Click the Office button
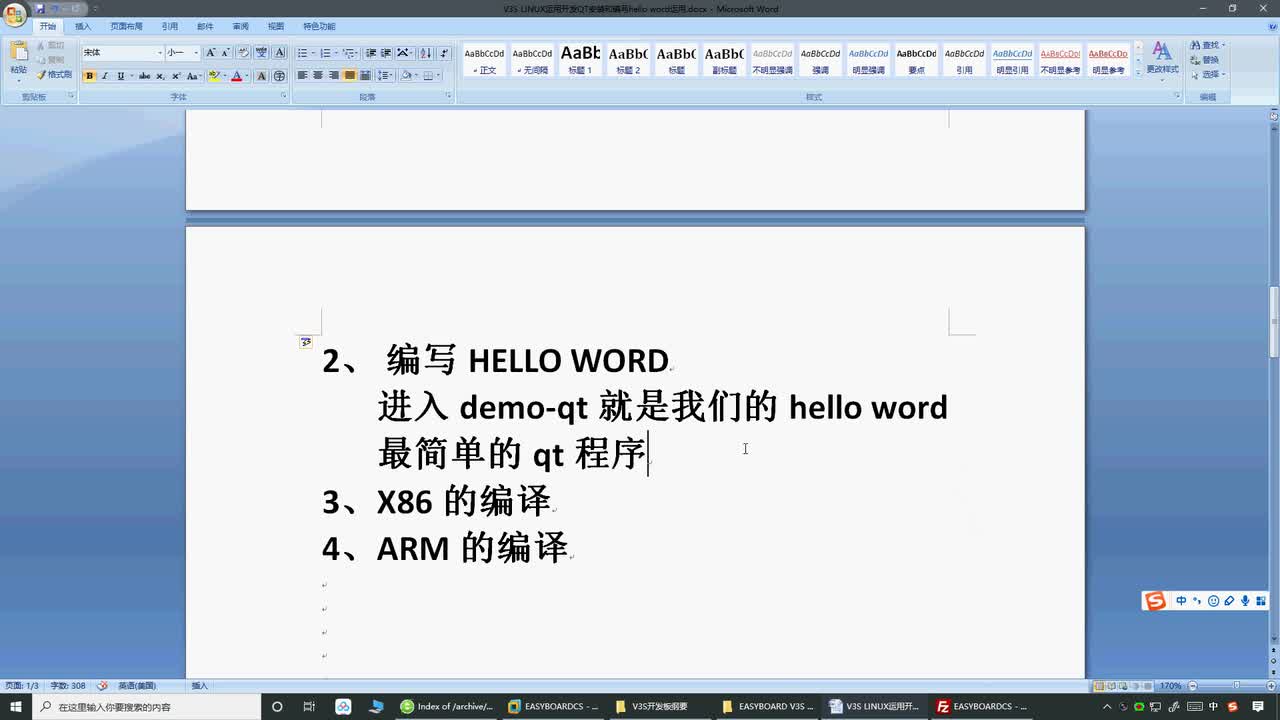Viewport: 1280px width, 720px height. (14, 15)
